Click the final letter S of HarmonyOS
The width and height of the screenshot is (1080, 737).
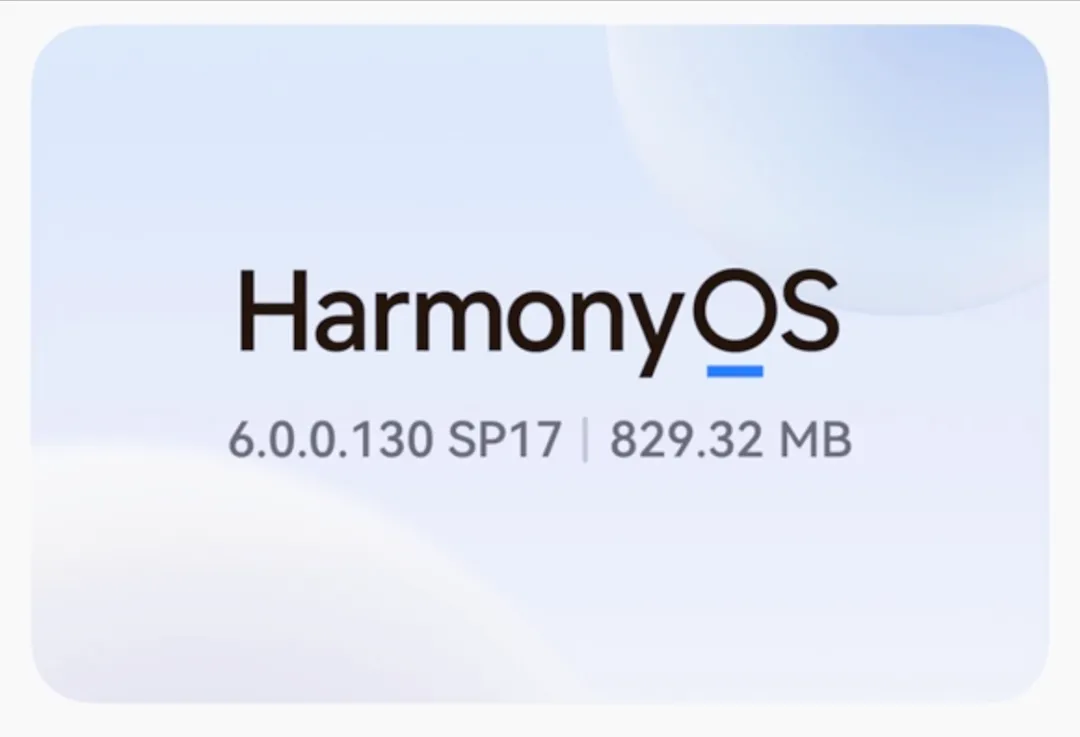click(x=810, y=311)
